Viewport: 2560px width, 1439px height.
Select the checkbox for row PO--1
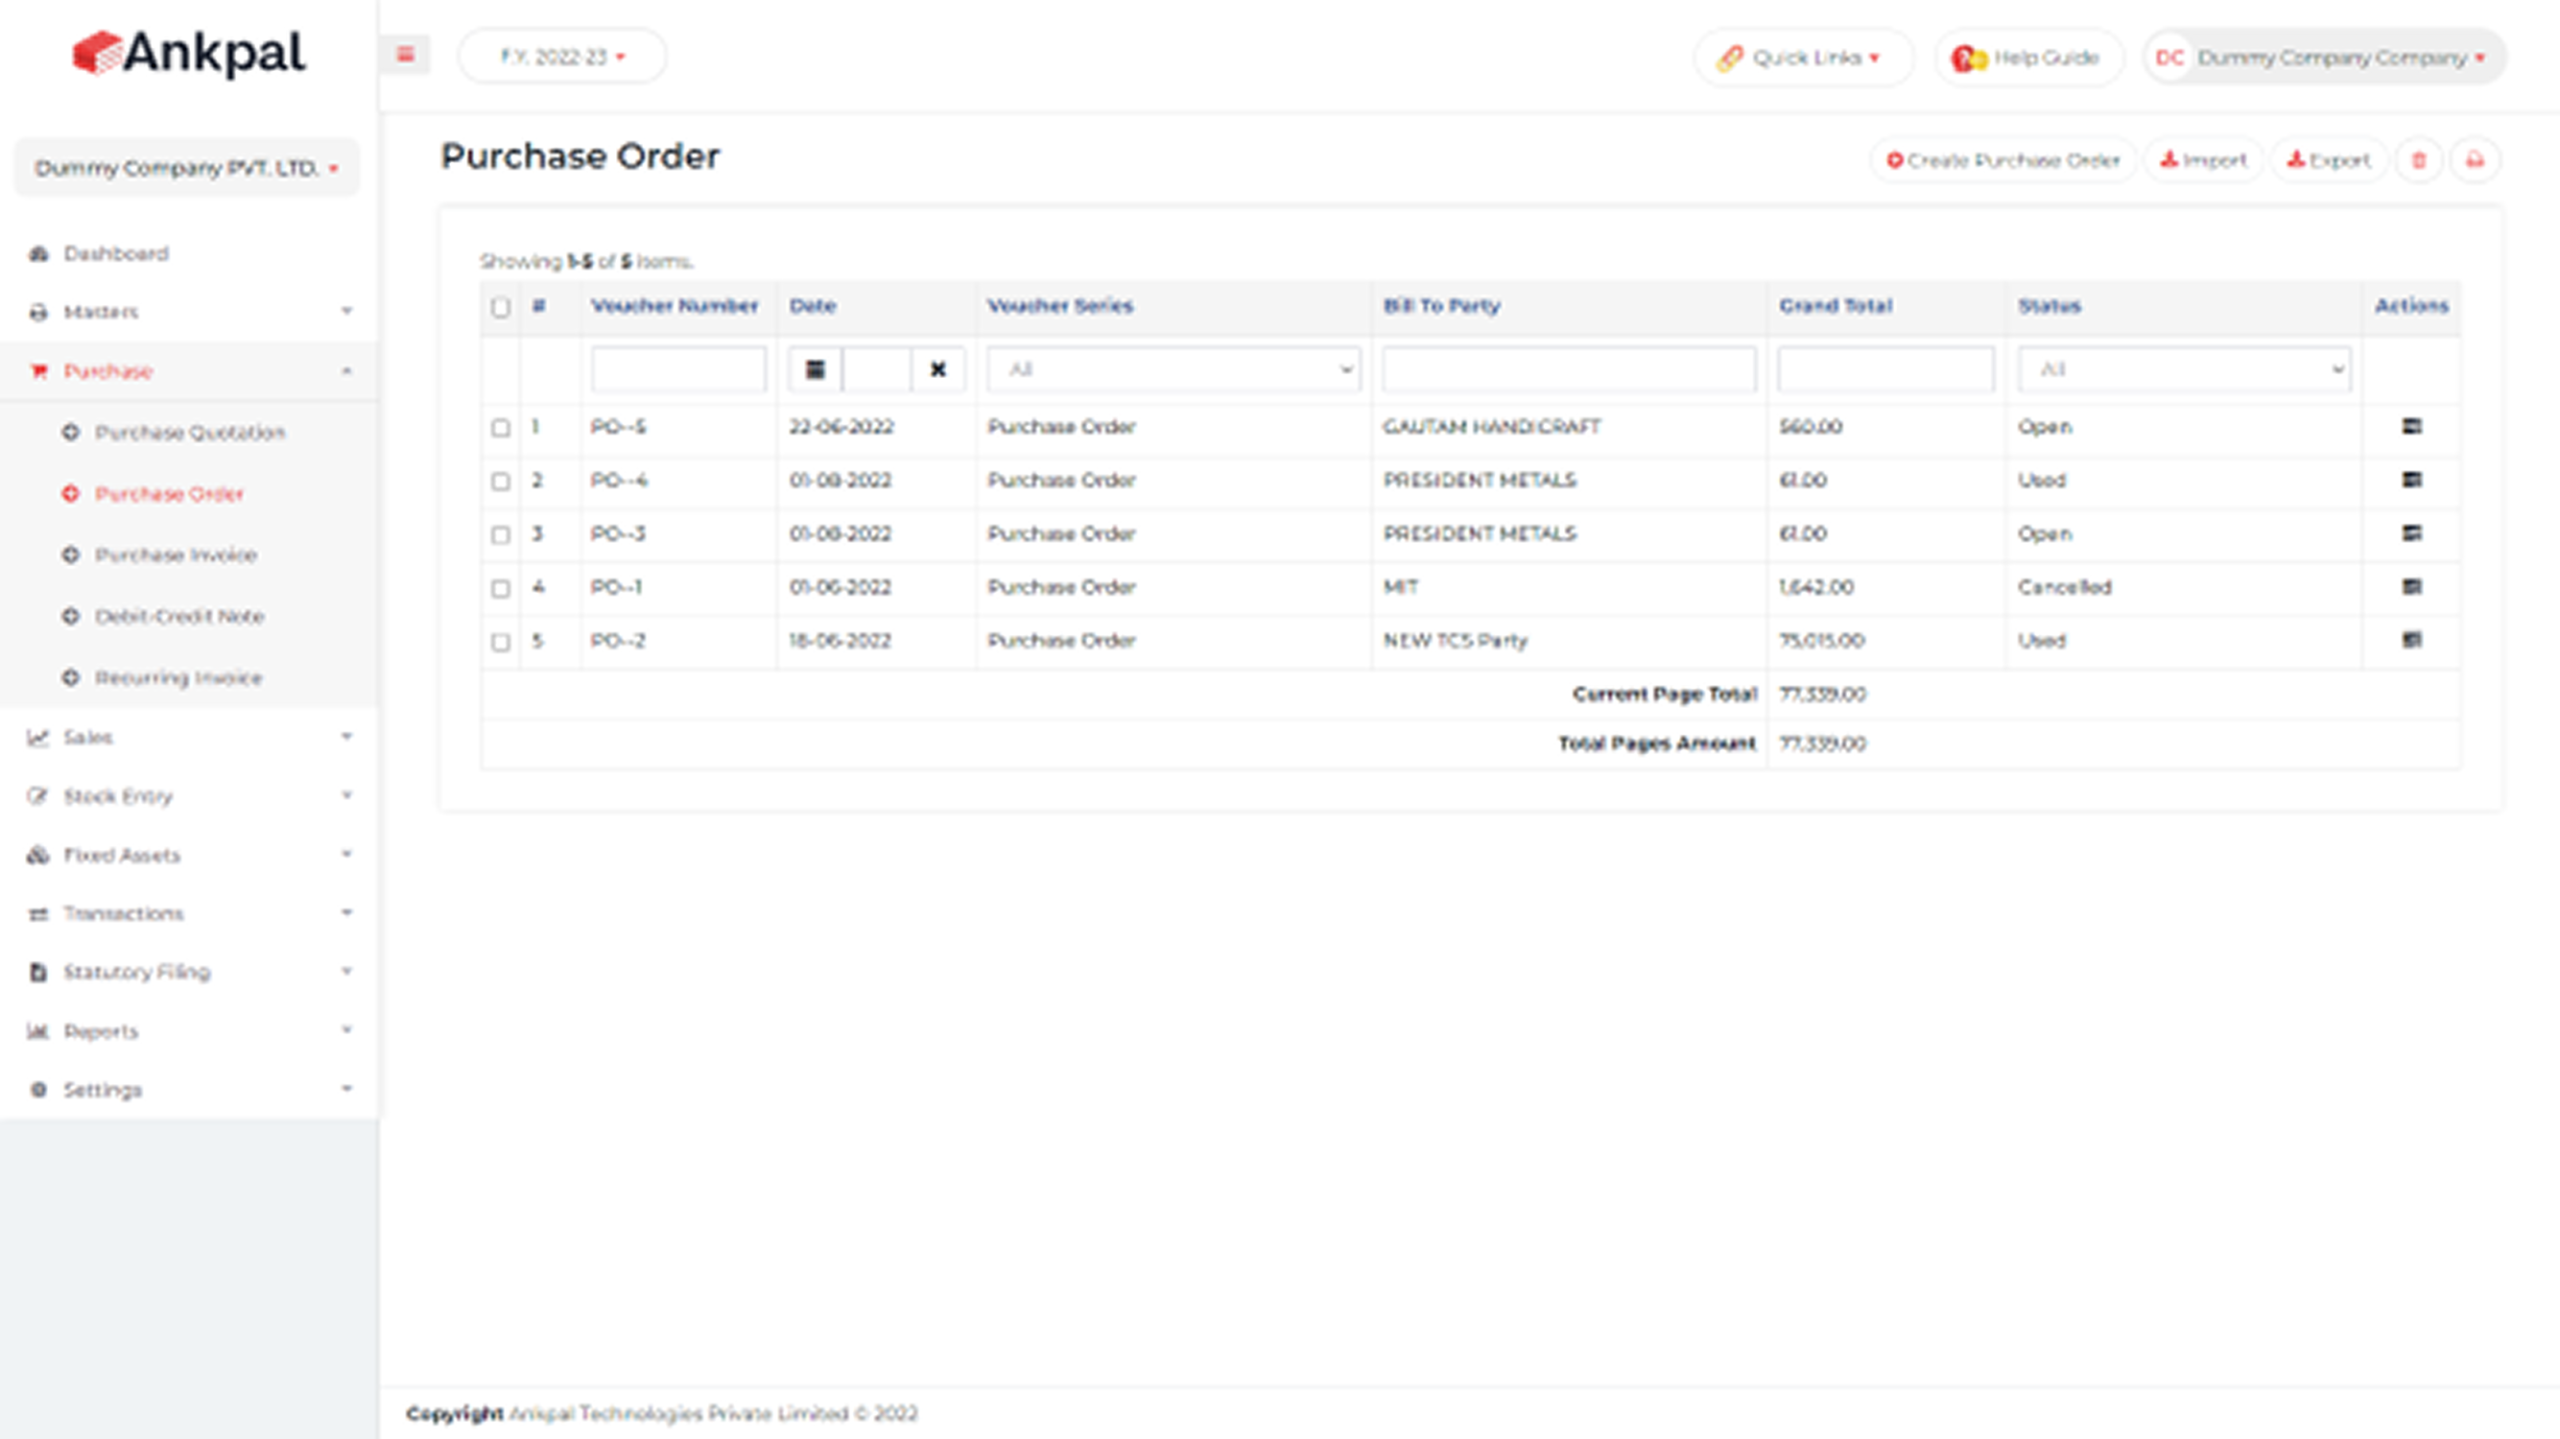501,588
